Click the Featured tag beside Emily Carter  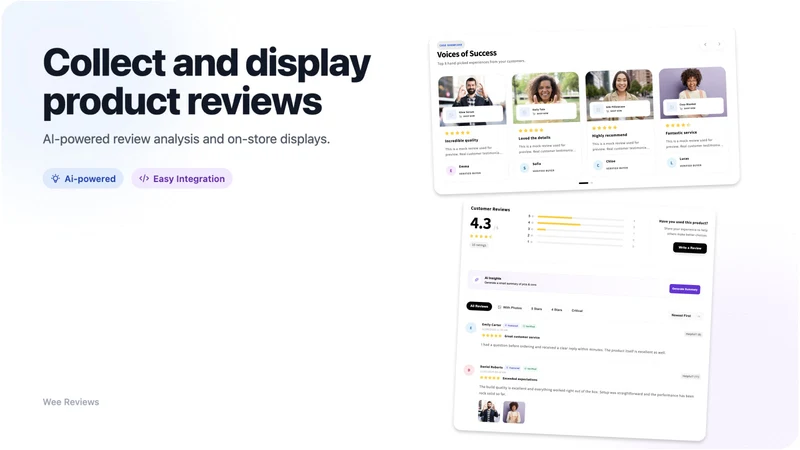tap(512, 326)
